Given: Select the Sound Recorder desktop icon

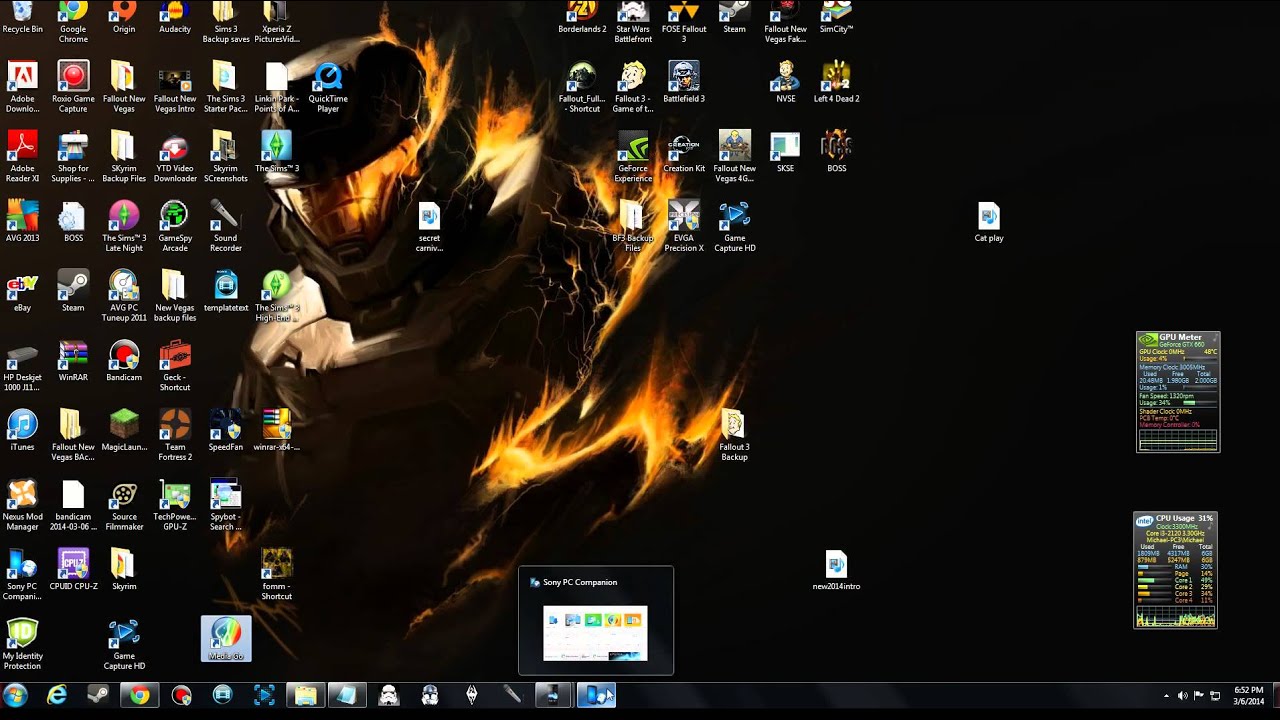Looking at the screenshot, I should pyautogui.click(x=226, y=226).
